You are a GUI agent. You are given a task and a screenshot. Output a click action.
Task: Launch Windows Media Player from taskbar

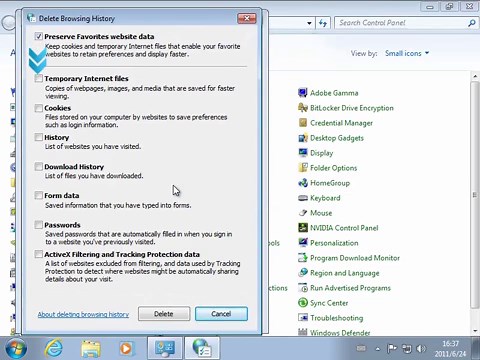126,349
